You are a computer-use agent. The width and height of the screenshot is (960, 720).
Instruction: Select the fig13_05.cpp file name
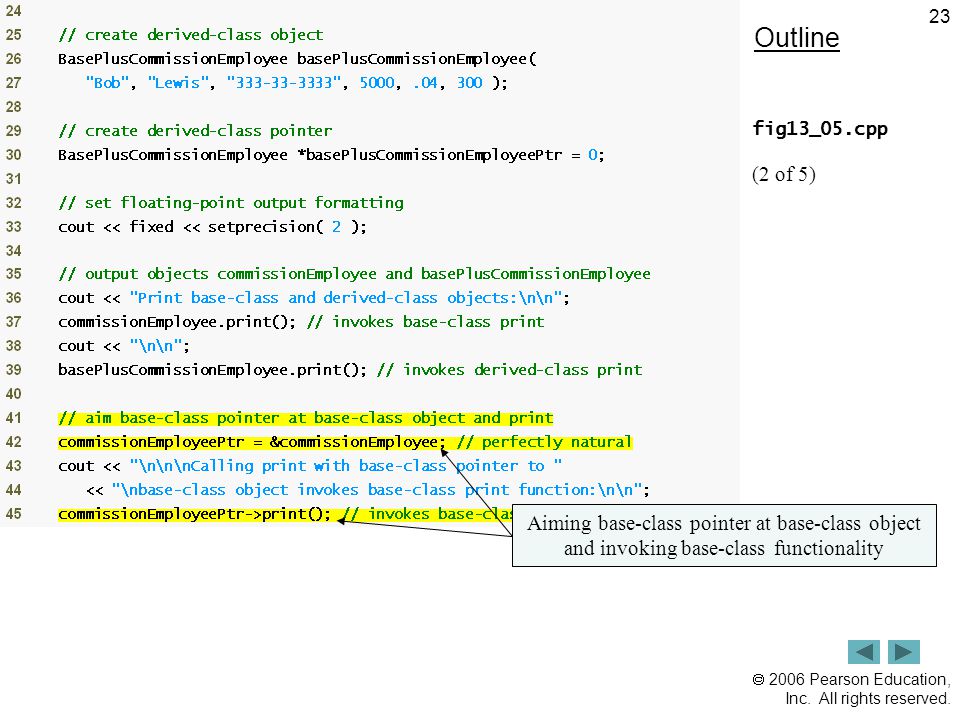[x=820, y=129]
